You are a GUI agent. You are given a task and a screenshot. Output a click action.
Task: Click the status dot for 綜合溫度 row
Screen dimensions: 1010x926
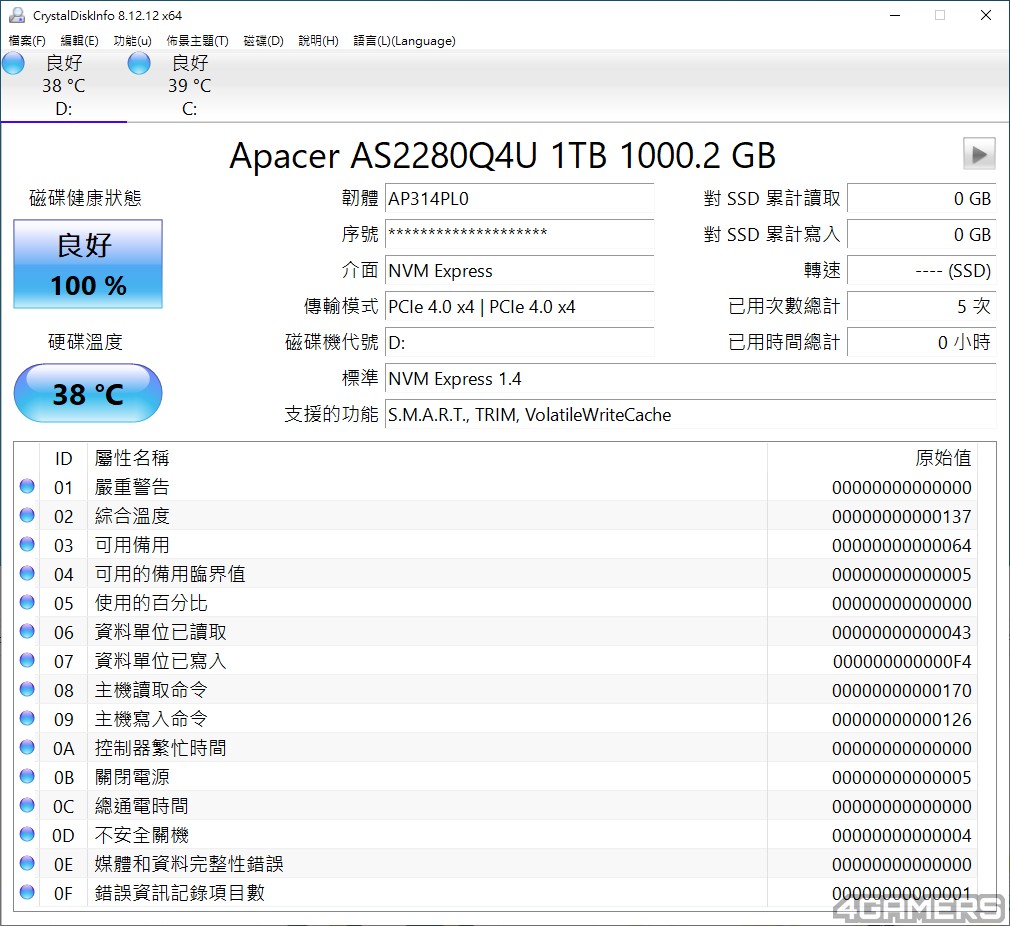27,515
